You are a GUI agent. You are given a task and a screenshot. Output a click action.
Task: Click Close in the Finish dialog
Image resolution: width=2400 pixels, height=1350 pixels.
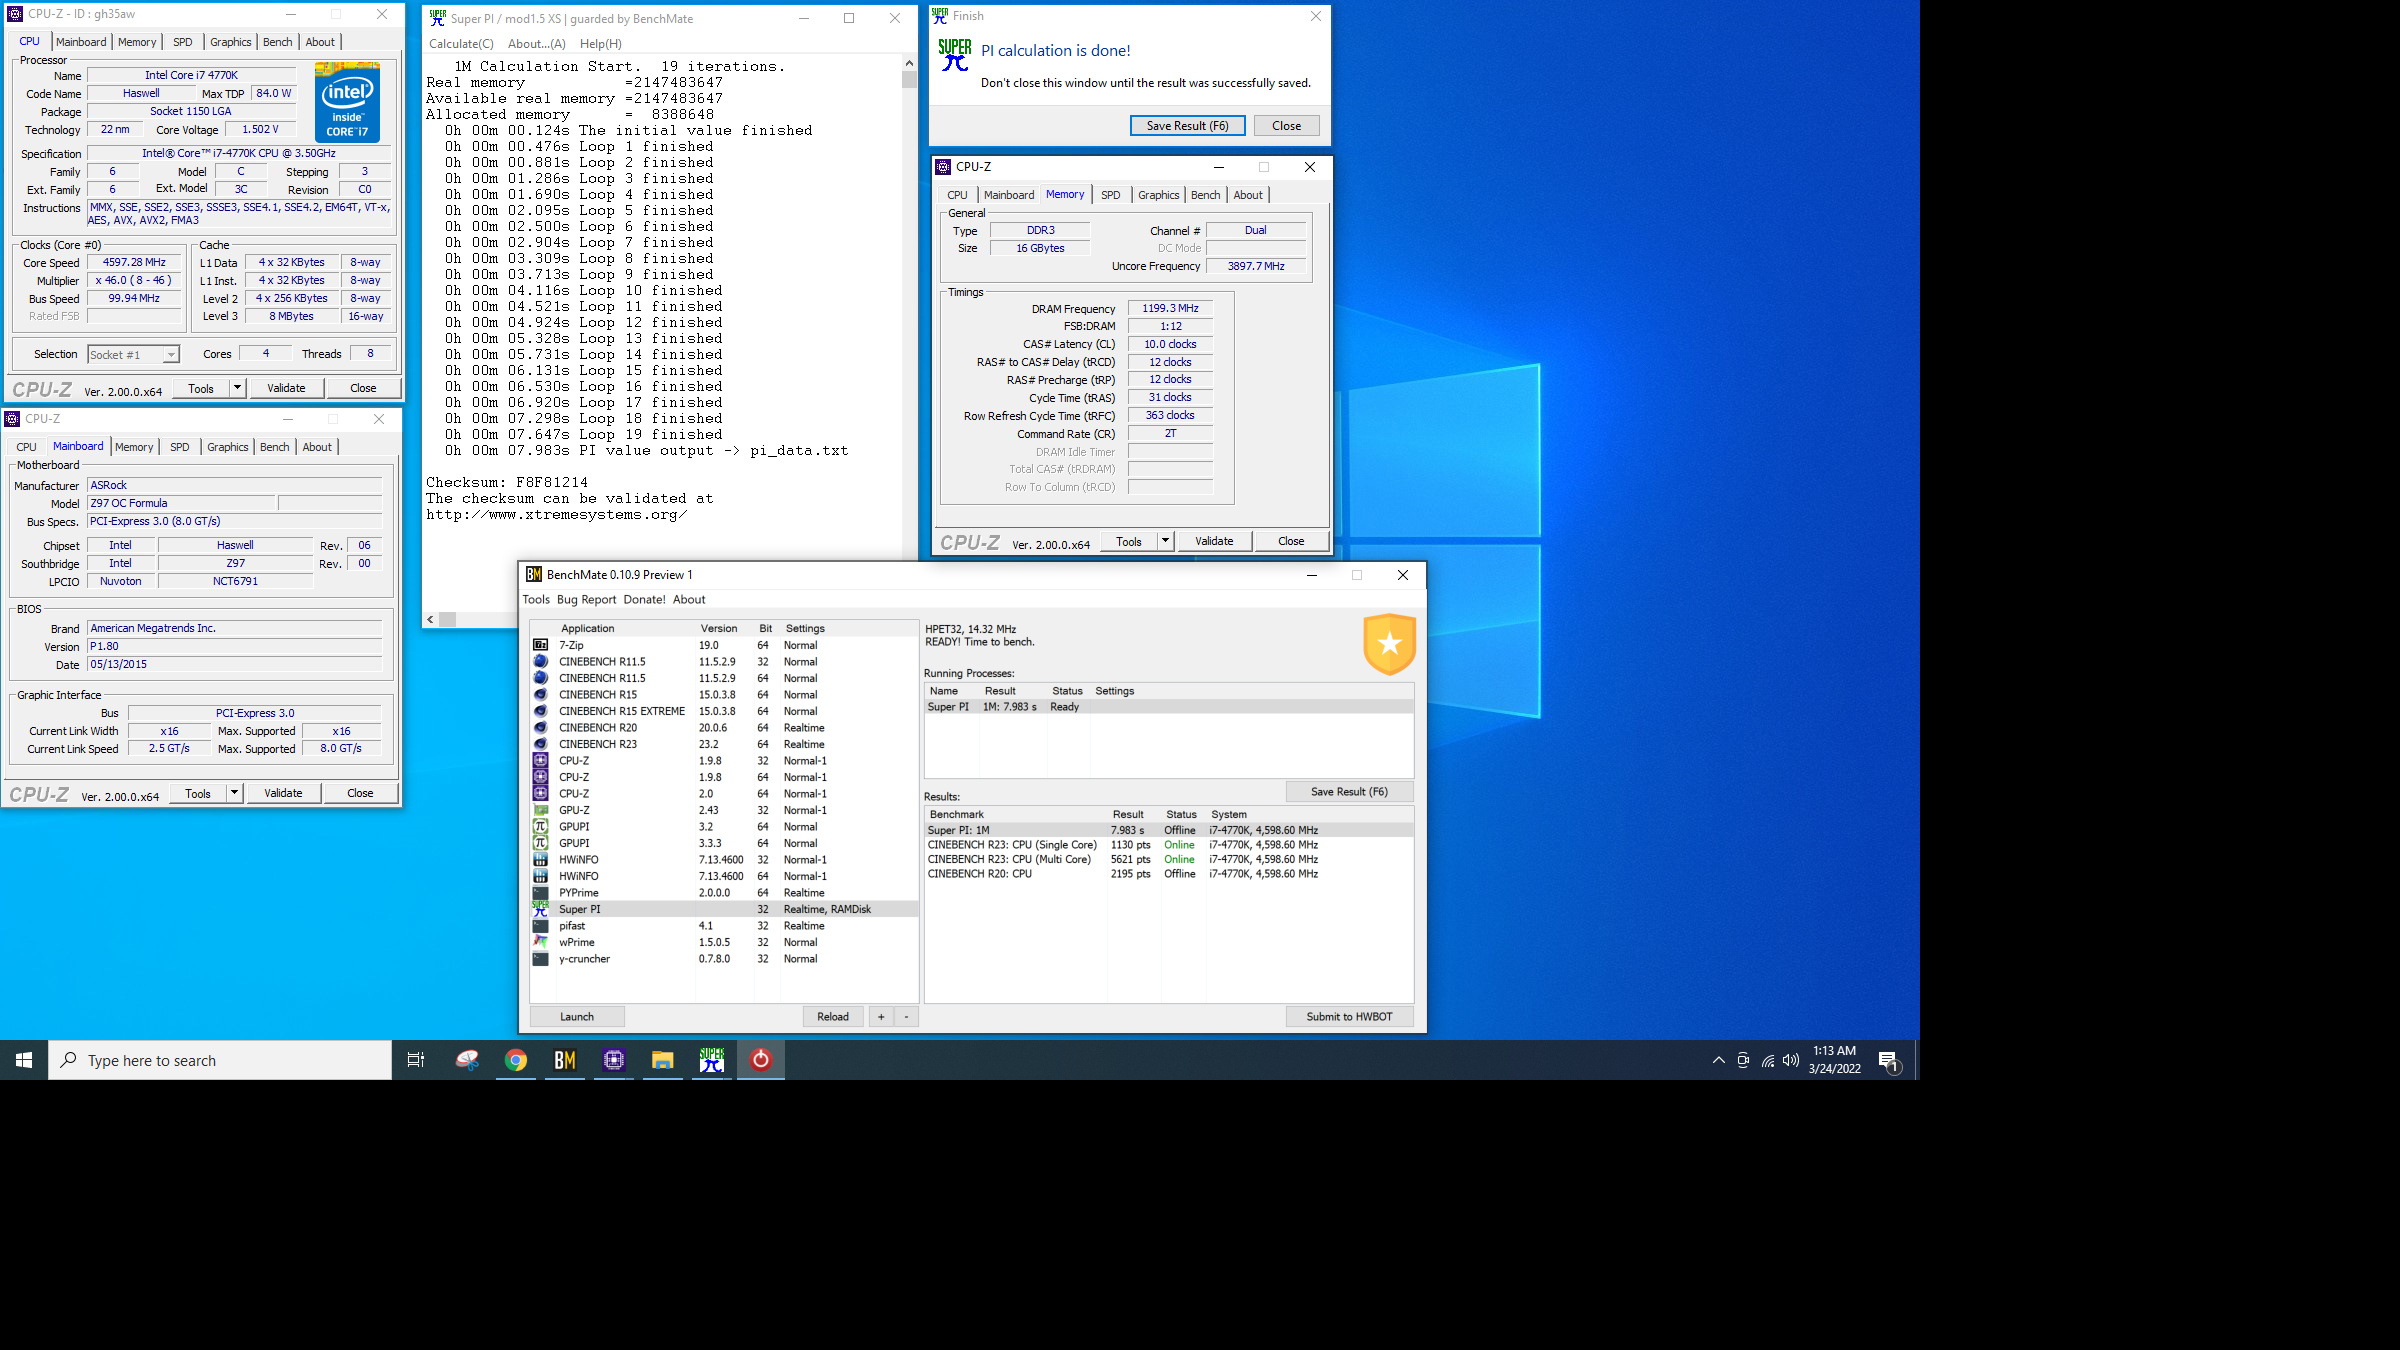pyautogui.click(x=1287, y=126)
